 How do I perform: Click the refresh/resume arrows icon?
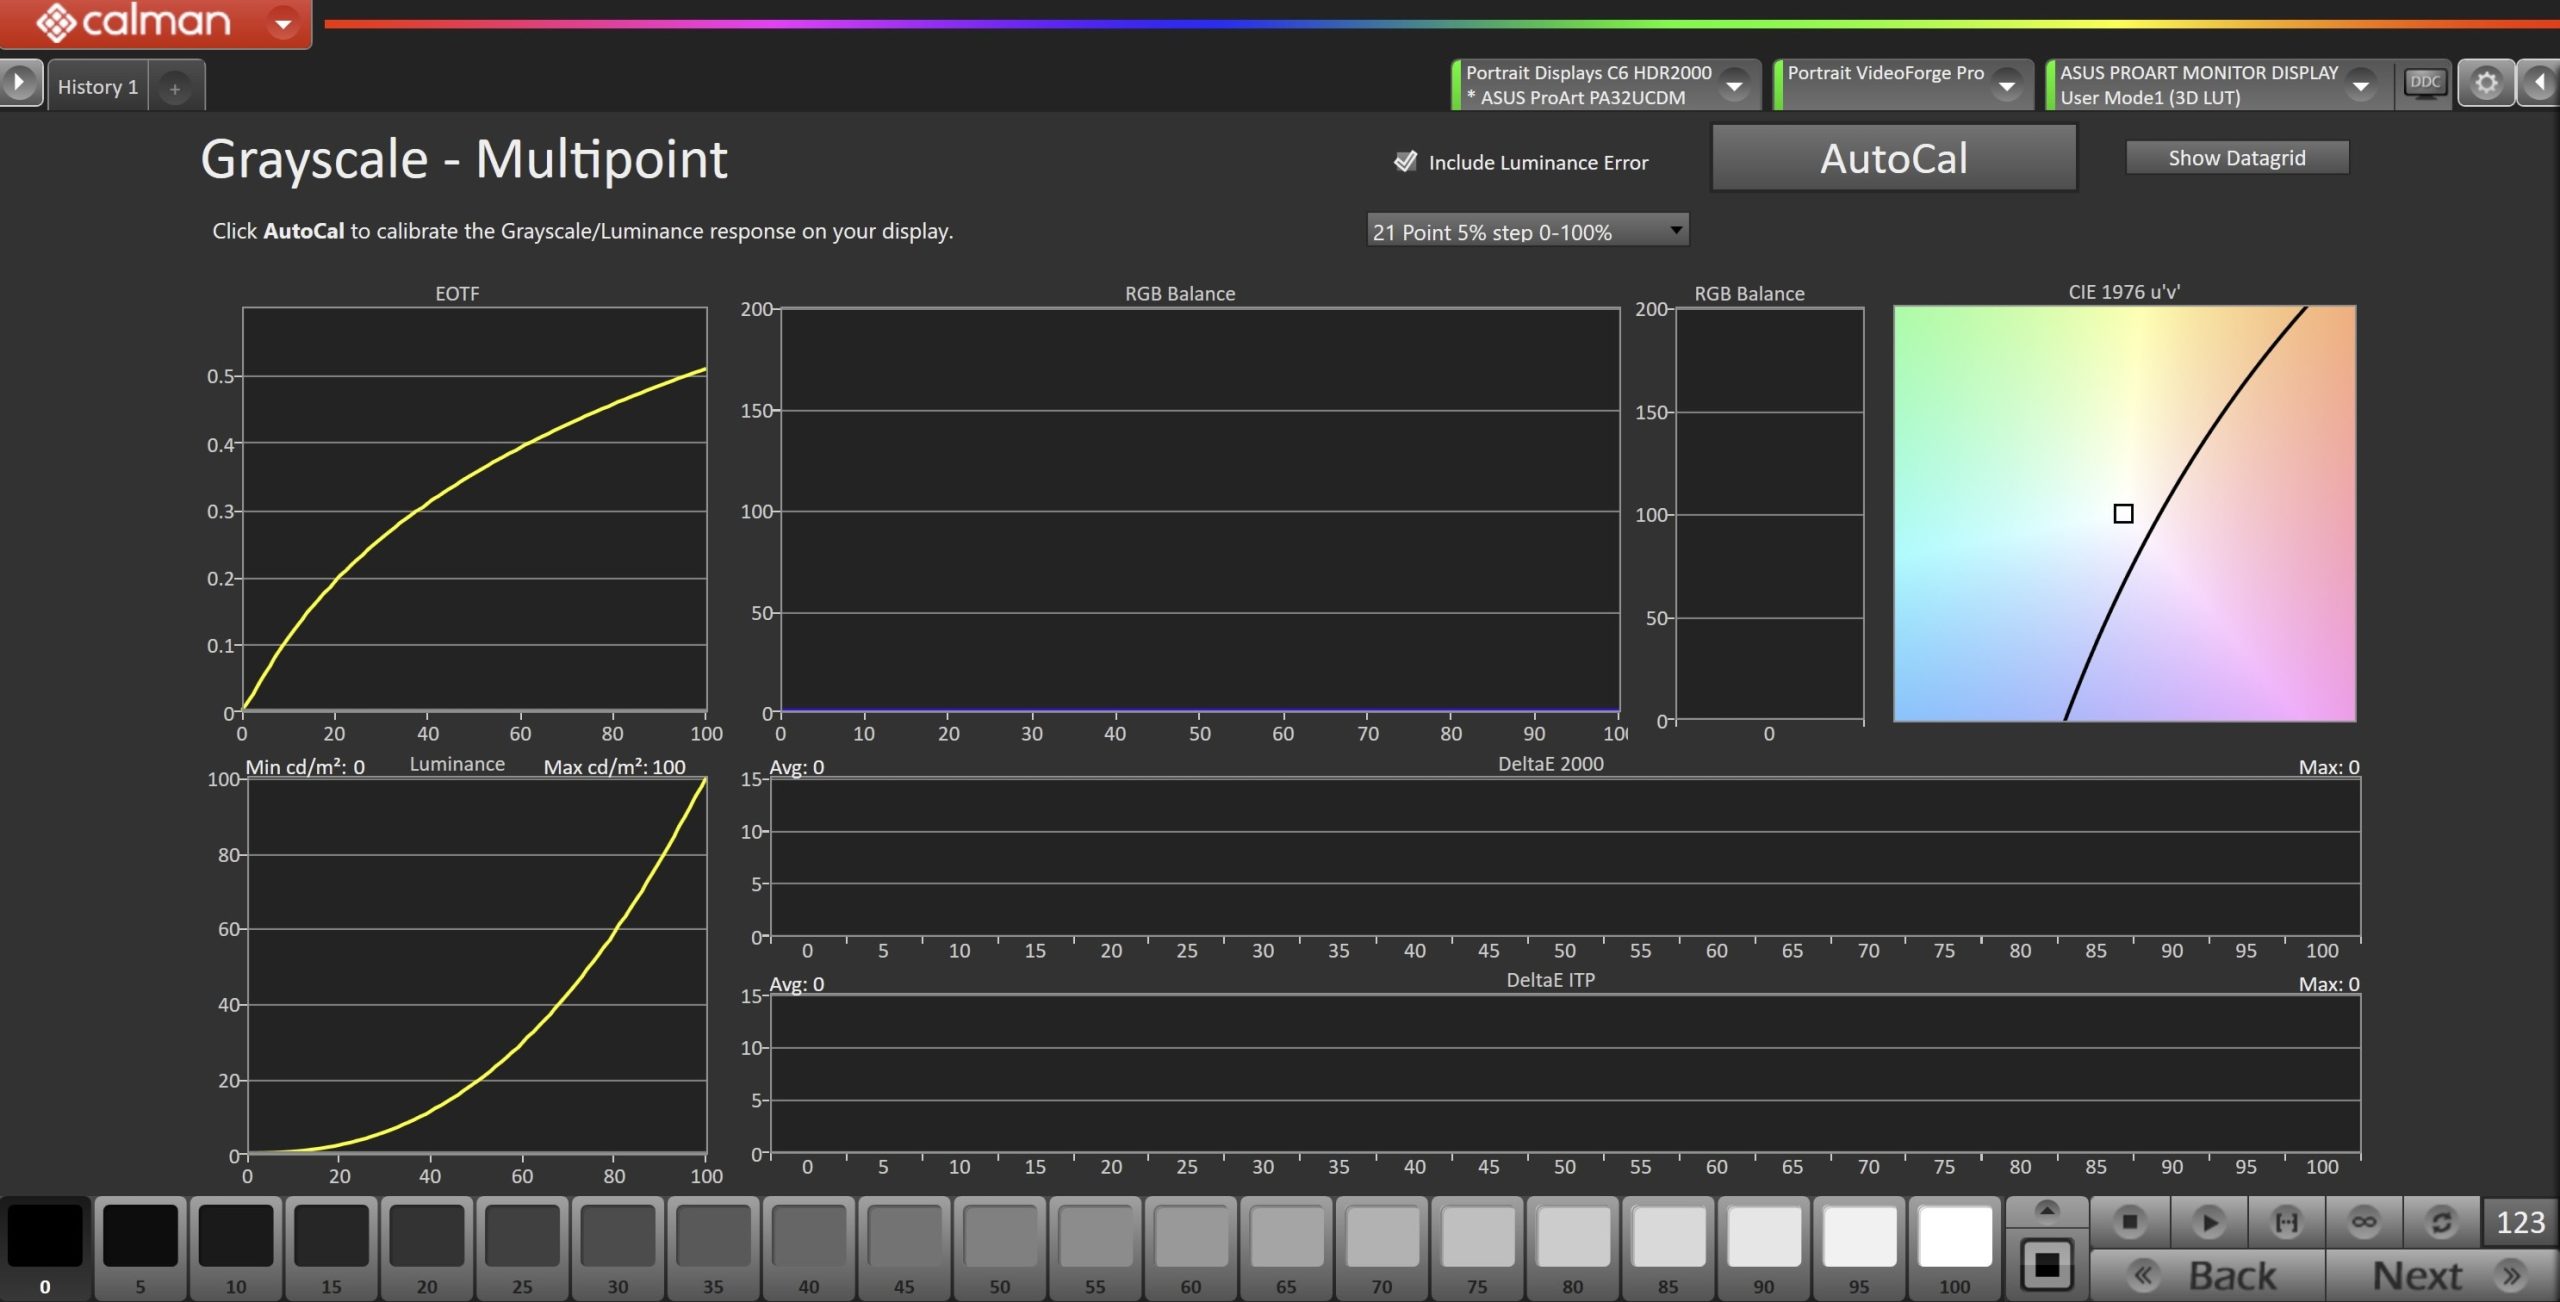coord(2441,1222)
